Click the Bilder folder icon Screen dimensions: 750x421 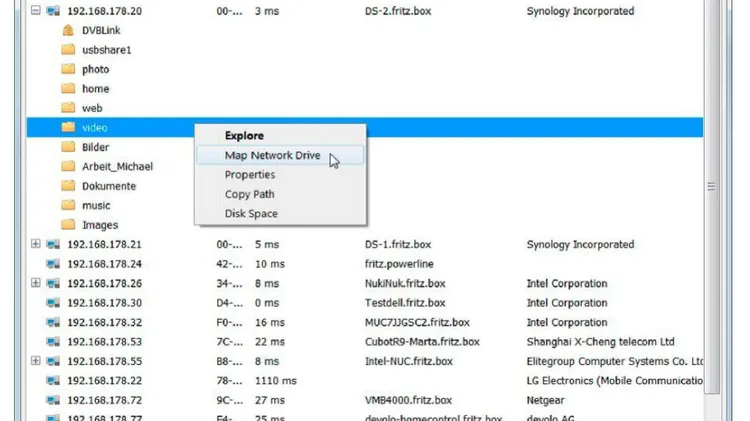pyautogui.click(x=68, y=147)
